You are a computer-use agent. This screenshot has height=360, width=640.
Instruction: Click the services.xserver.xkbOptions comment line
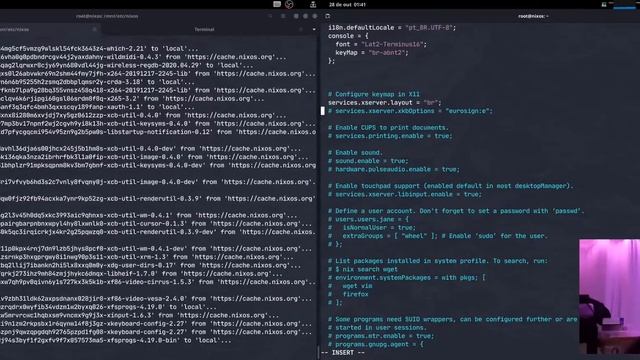pos(410,111)
